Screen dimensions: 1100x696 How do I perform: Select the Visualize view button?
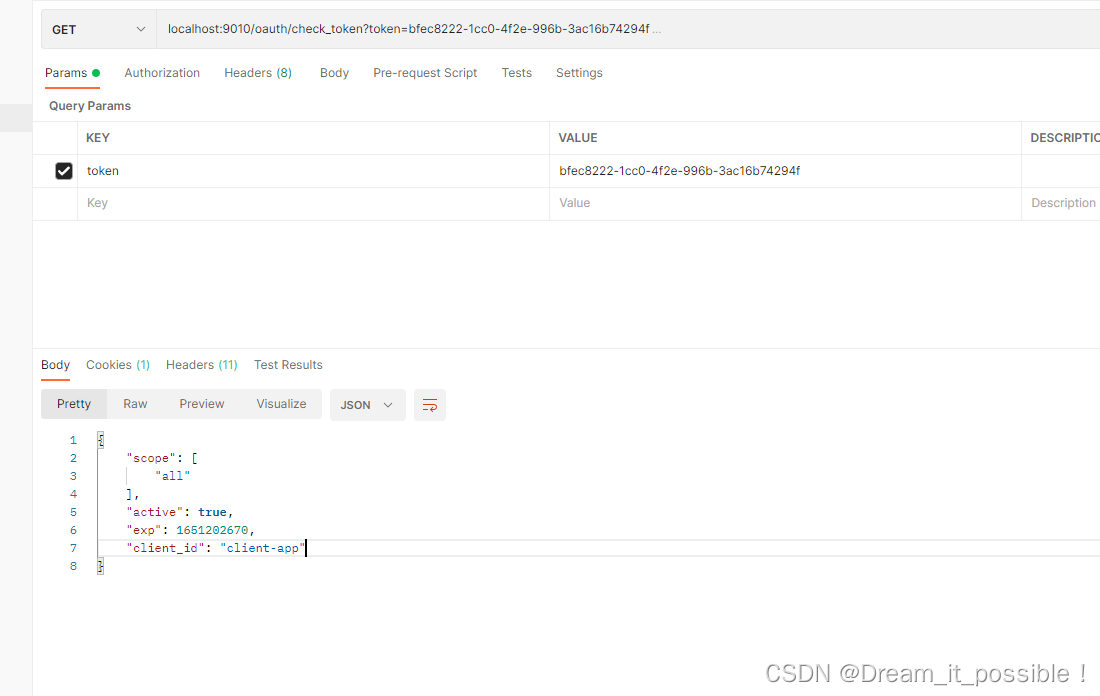(281, 404)
